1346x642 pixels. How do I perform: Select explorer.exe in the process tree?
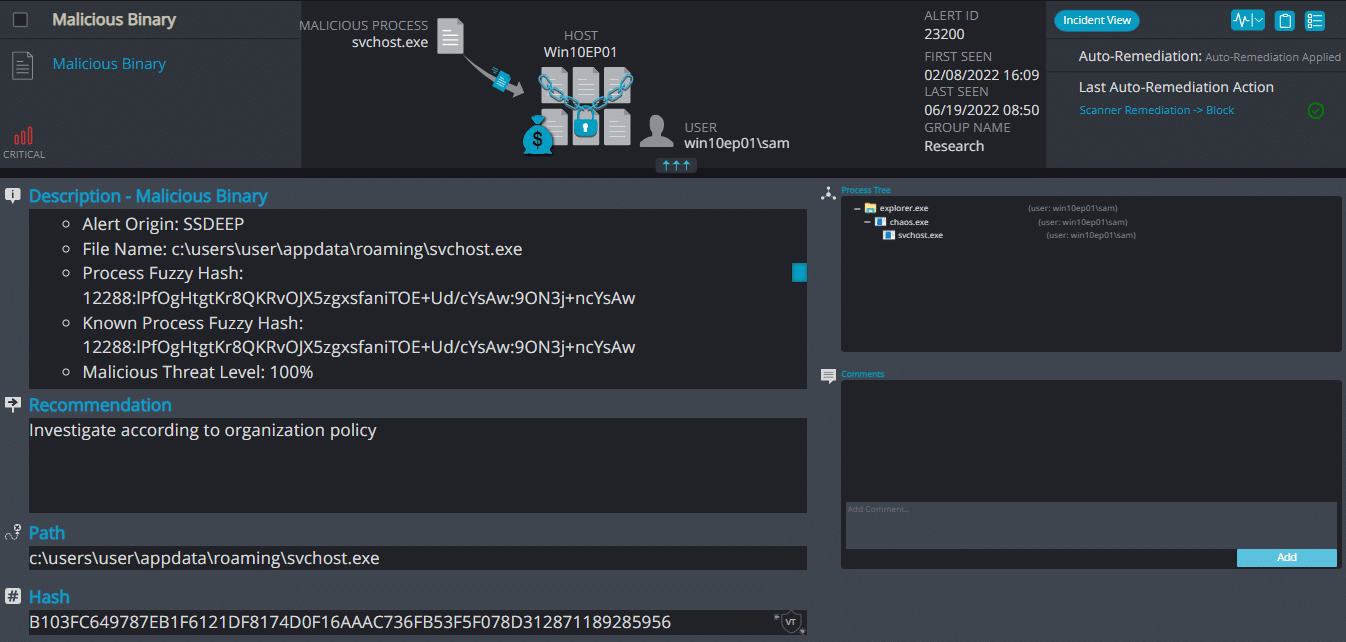904,208
